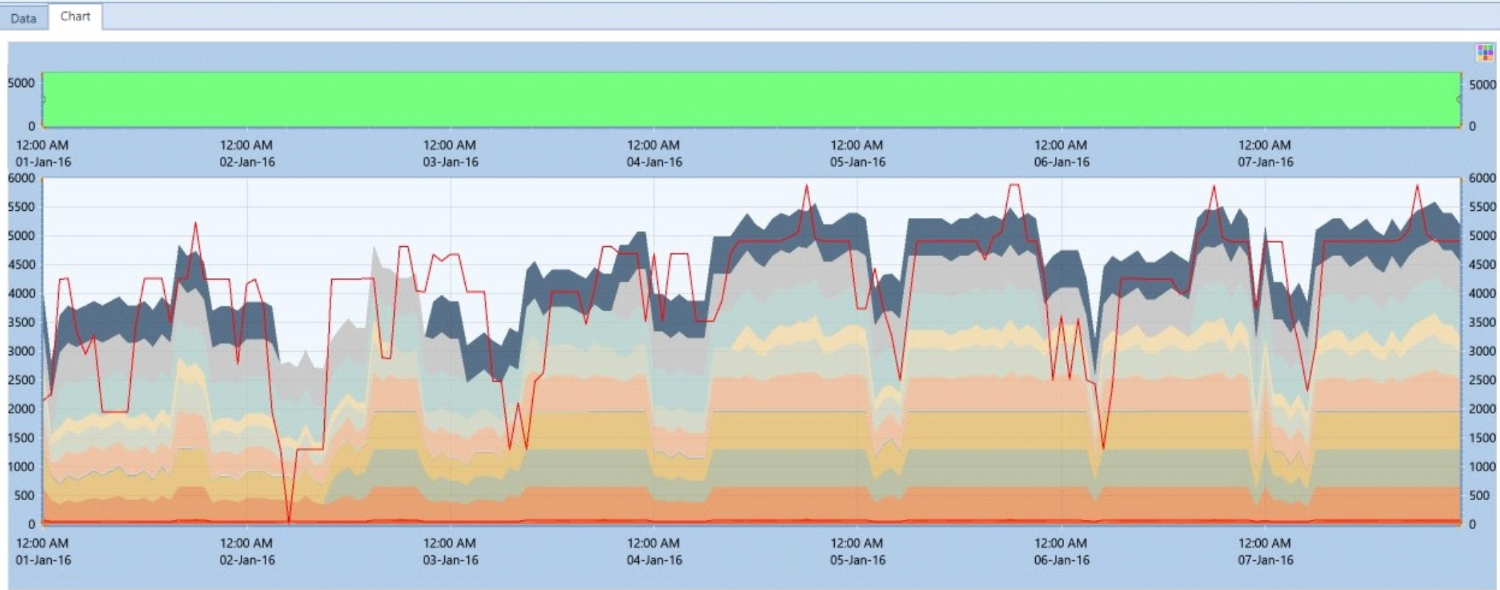Select the green range selector bar
This screenshot has height=590, width=1500.
pos(750,98)
